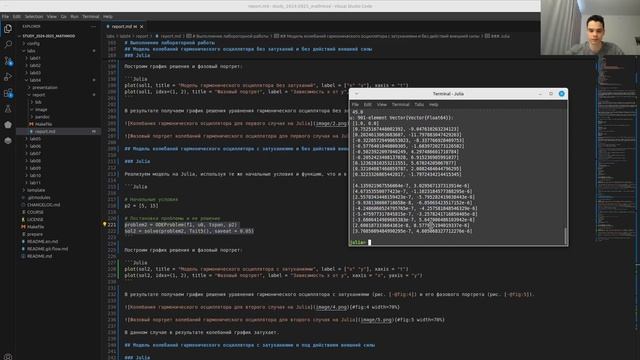Expand the lab03 folder
The height and width of the screenshot is (360, 640).
[x=35, y=73]
